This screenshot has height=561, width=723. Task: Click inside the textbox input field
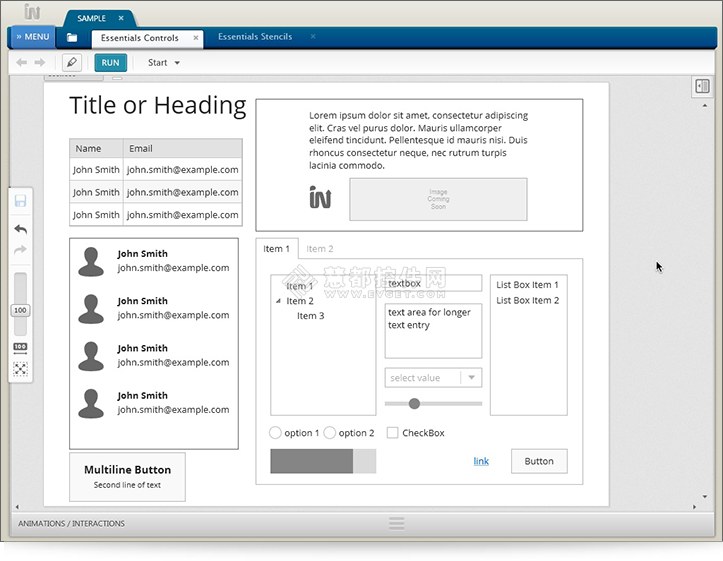tap(433, 283)
